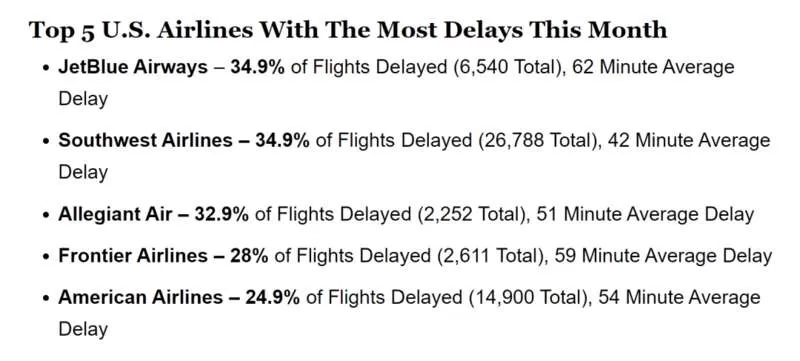Click the Frontier Airlines bold name
This screenshot has width=800, height=361.
133,255
